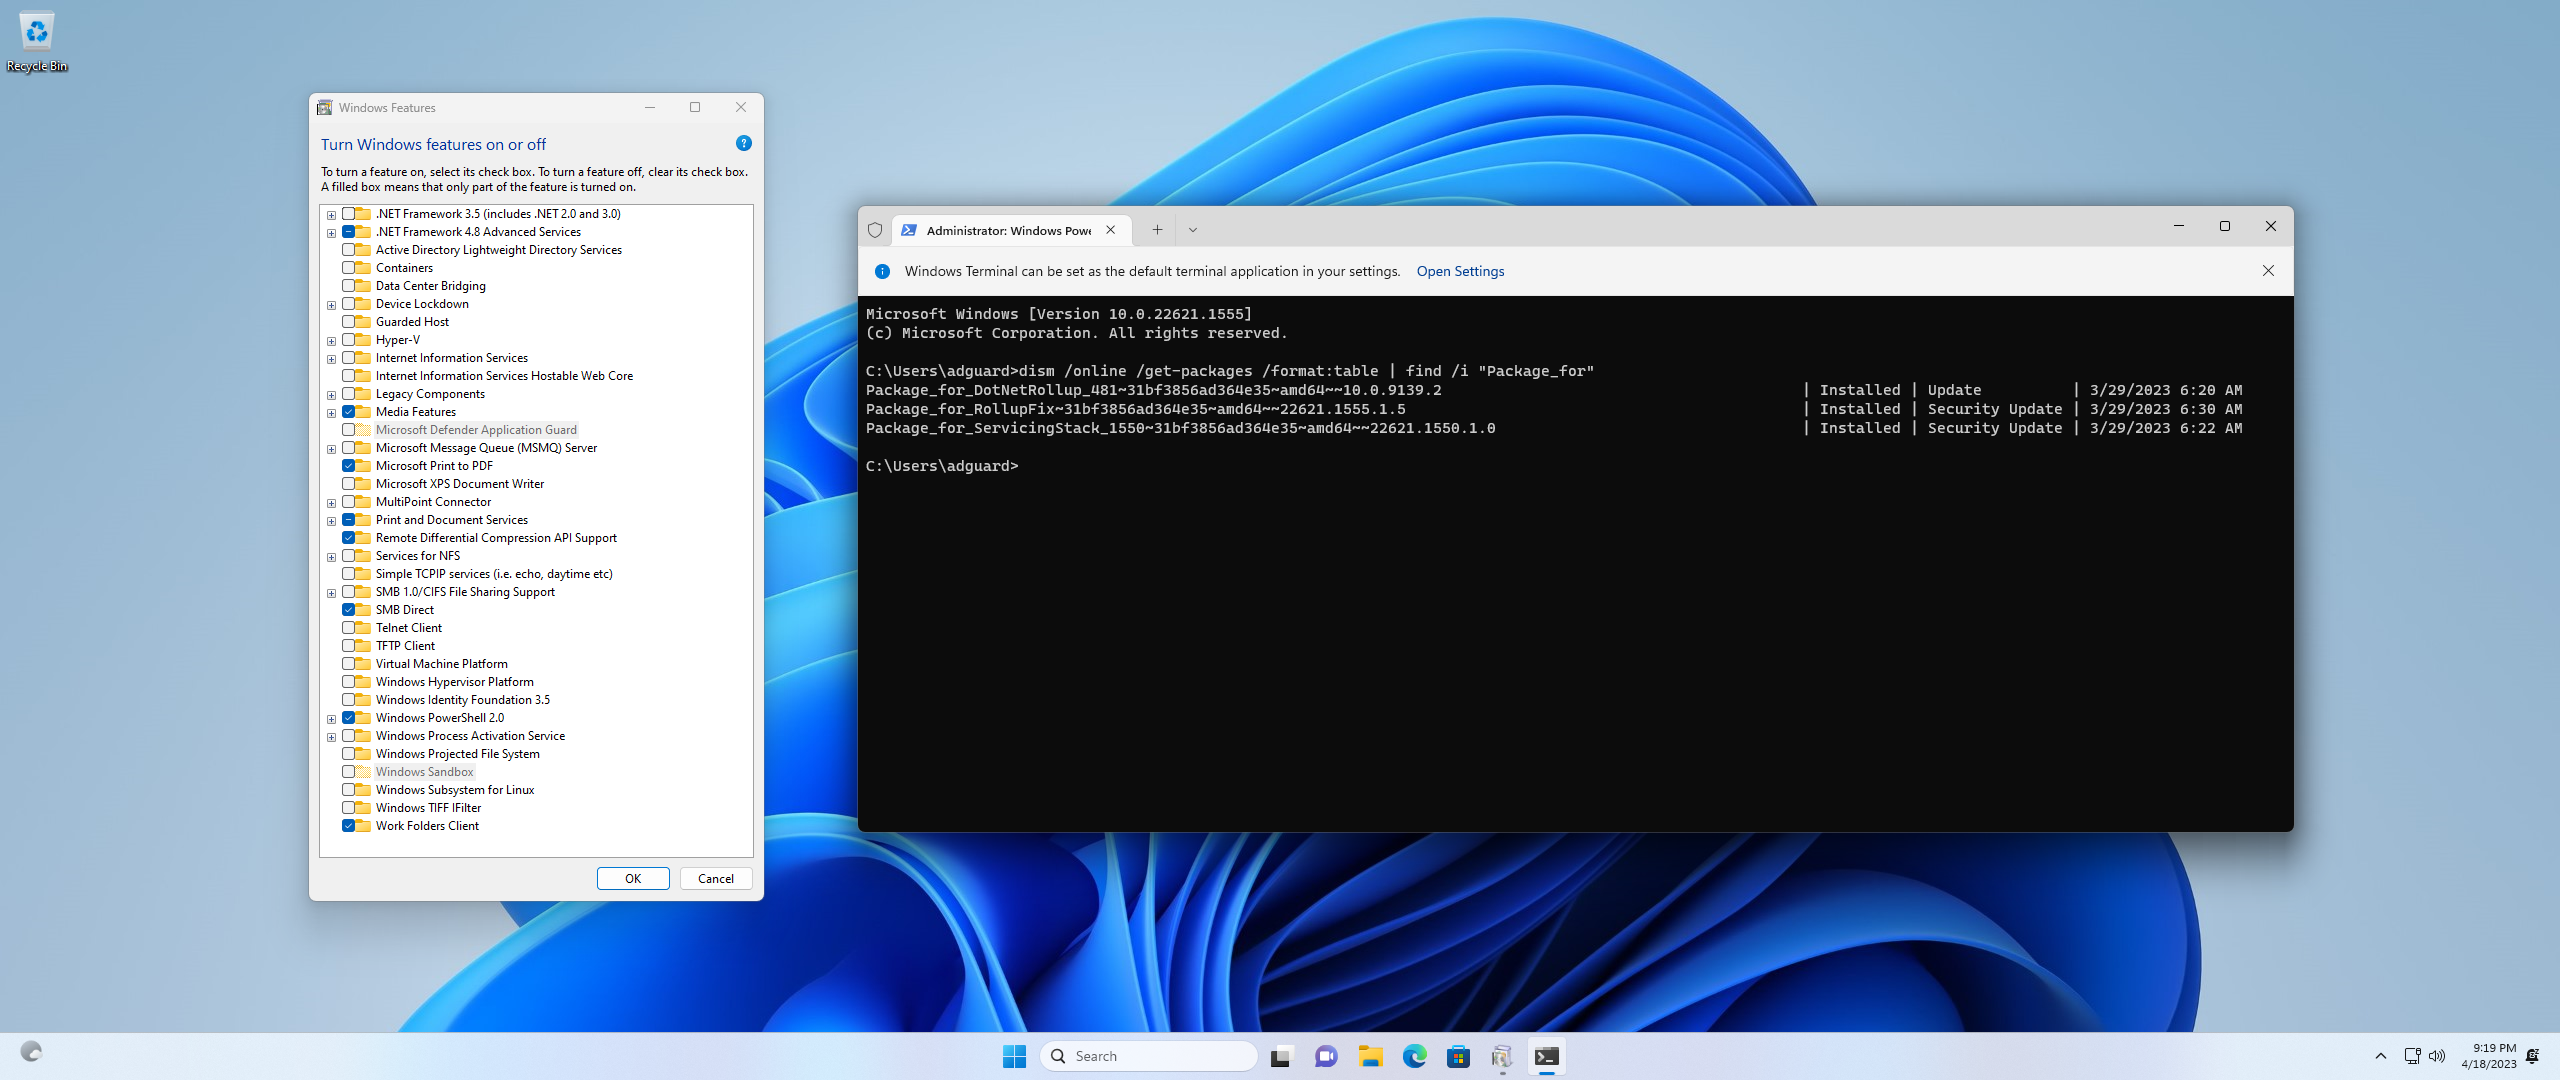Select the new tab button in Terminal

(x=1158, y=228)
